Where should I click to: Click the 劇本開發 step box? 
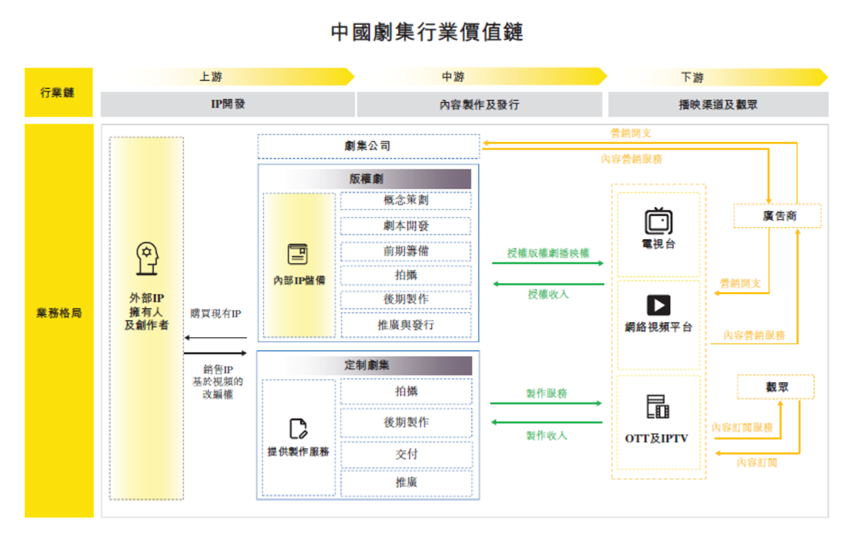click(x=405, y=226)
